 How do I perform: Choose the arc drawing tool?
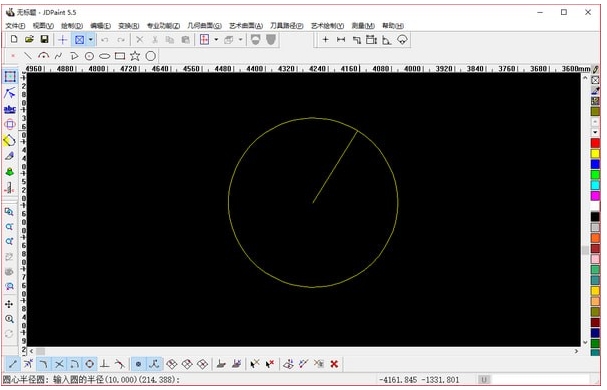click(x=43, y=56)
